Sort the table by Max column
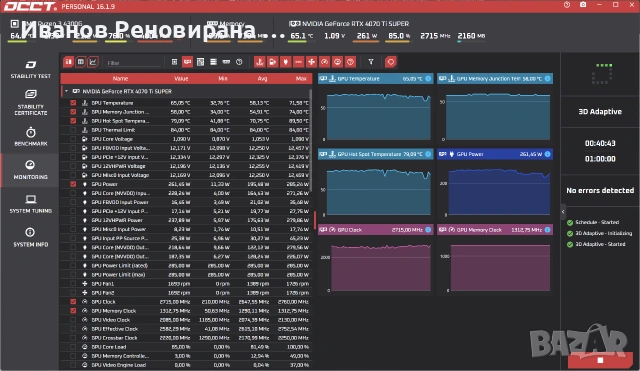 (301, 78)
